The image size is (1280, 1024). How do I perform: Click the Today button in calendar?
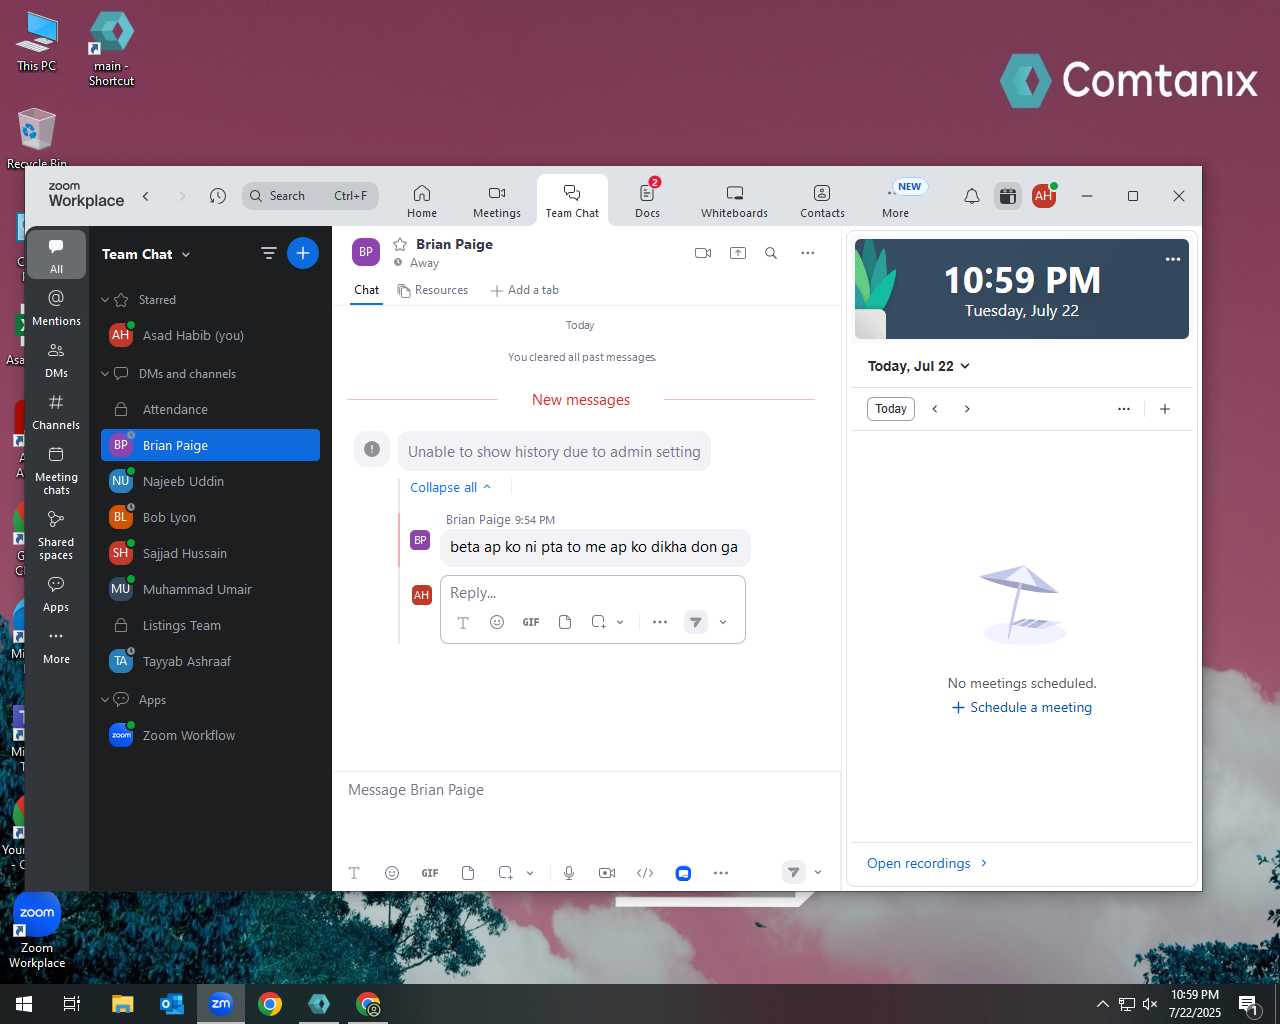pos(890,409)
